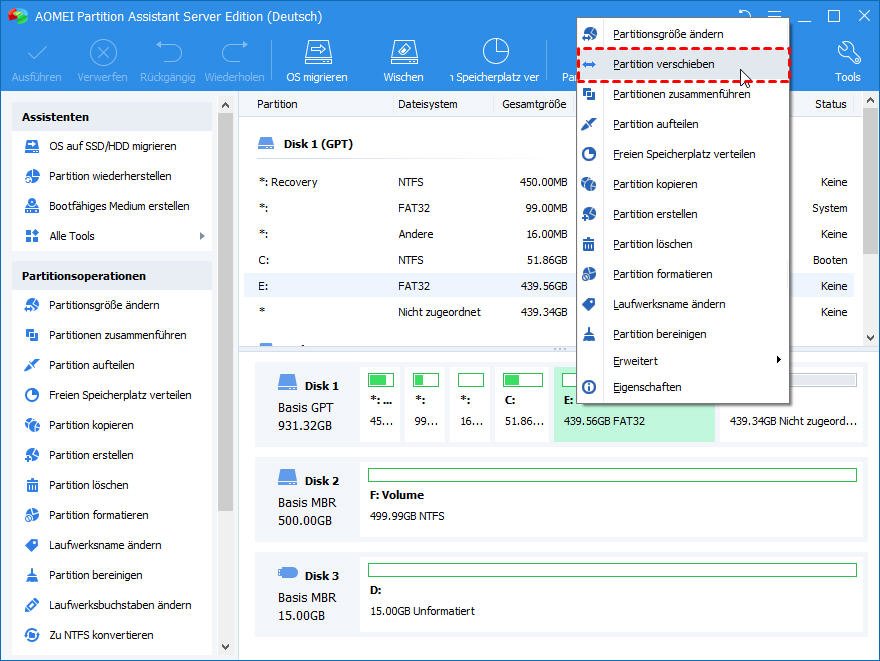Click Bootfähiges Medium erstellen sidebar icon

(x=32, y=206)
